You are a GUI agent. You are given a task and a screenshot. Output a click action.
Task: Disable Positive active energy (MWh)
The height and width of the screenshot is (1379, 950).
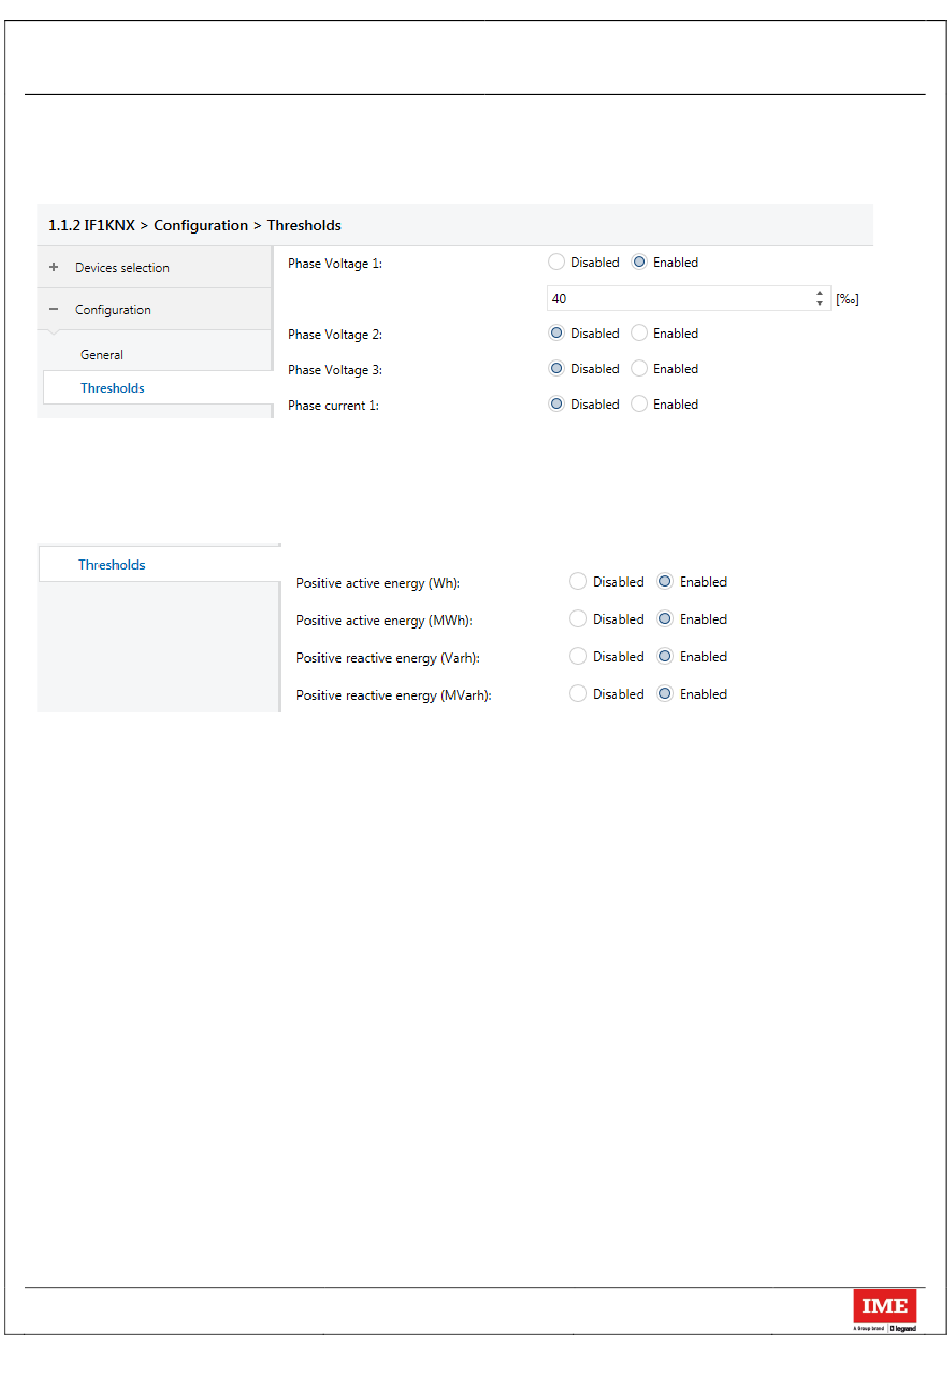pos(578,619)
